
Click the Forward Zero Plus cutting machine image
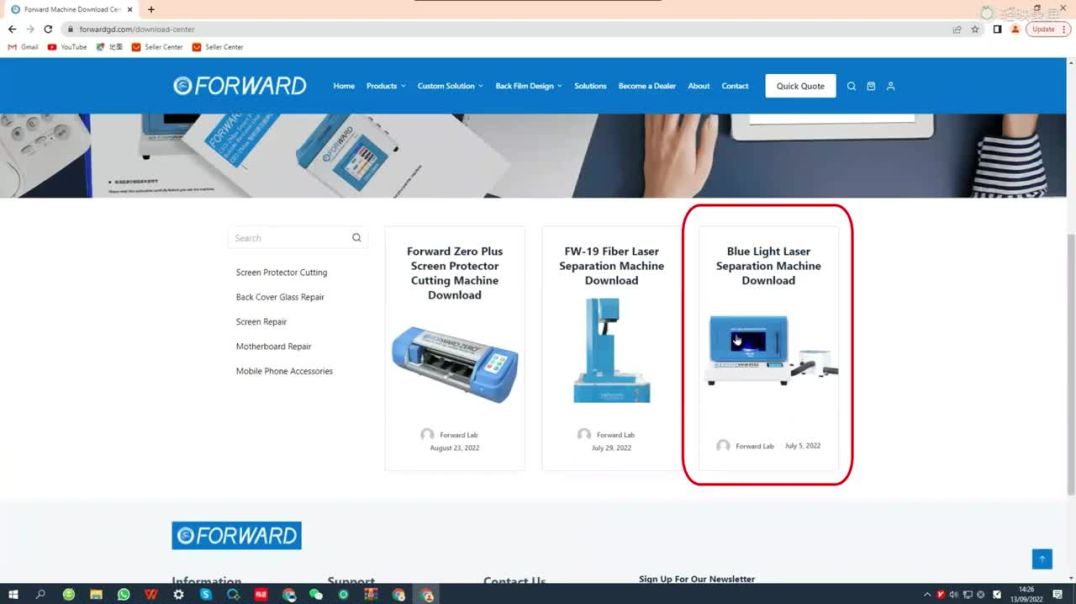point(455,362)
